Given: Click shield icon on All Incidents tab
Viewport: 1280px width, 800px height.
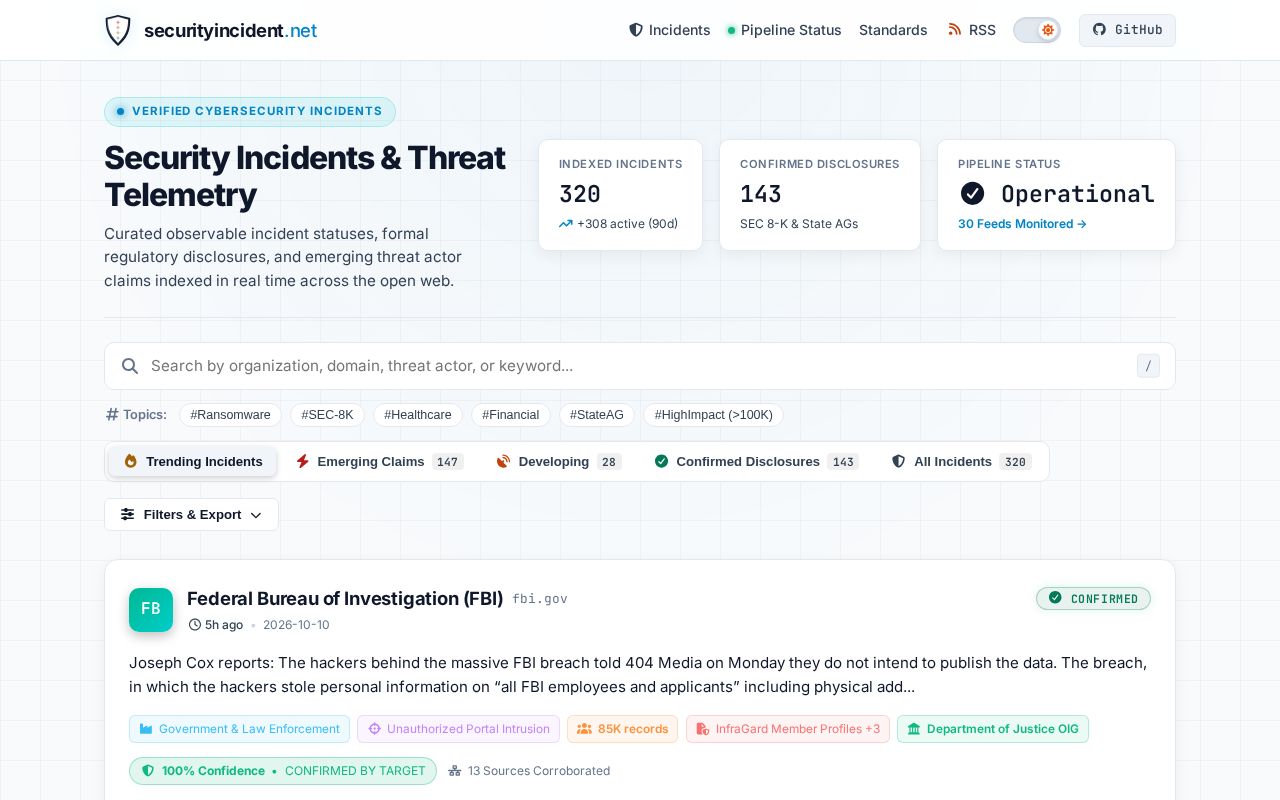Looking at the screenshot, I should (x=898, y=461).
